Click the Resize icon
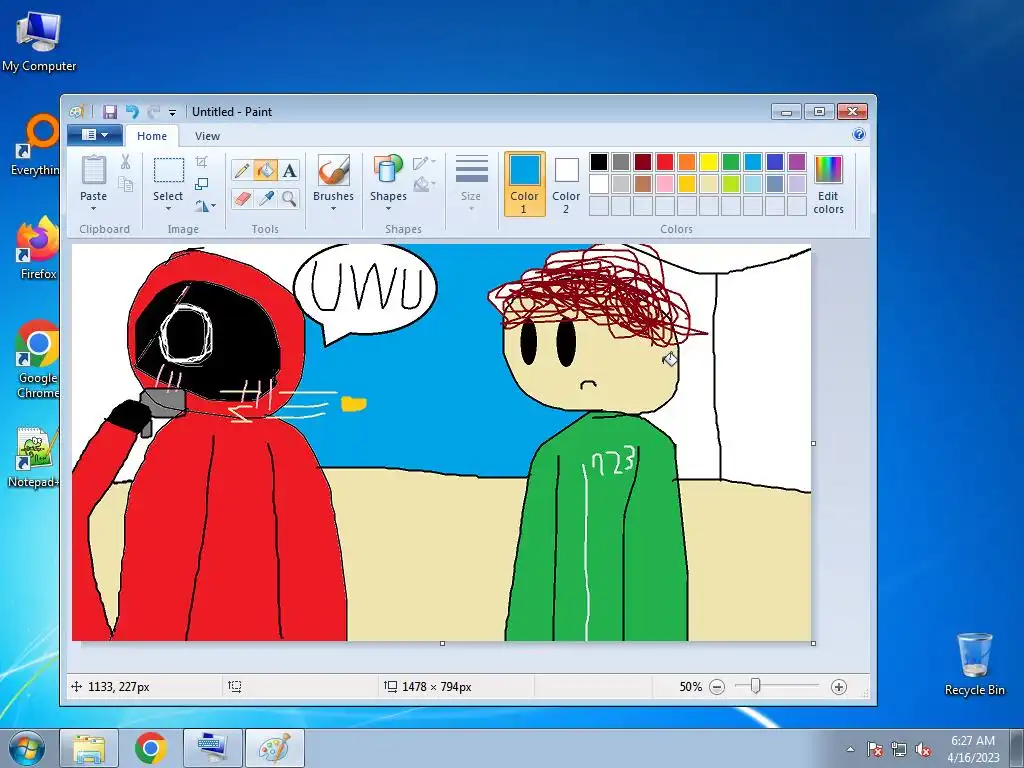Screen dimensions: 1024x768 point(202,184)
